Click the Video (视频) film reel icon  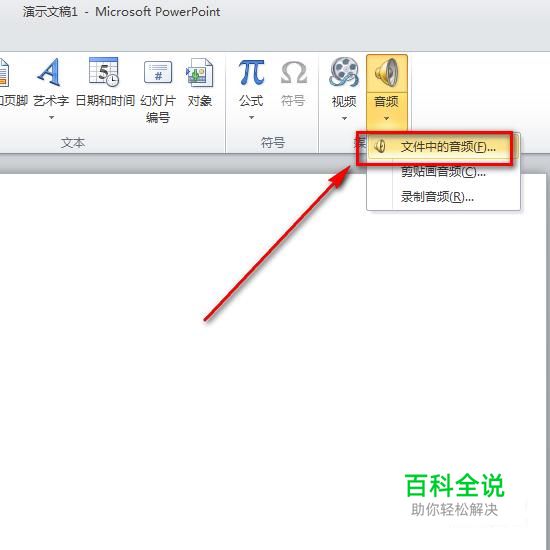[x=344, y=72]
